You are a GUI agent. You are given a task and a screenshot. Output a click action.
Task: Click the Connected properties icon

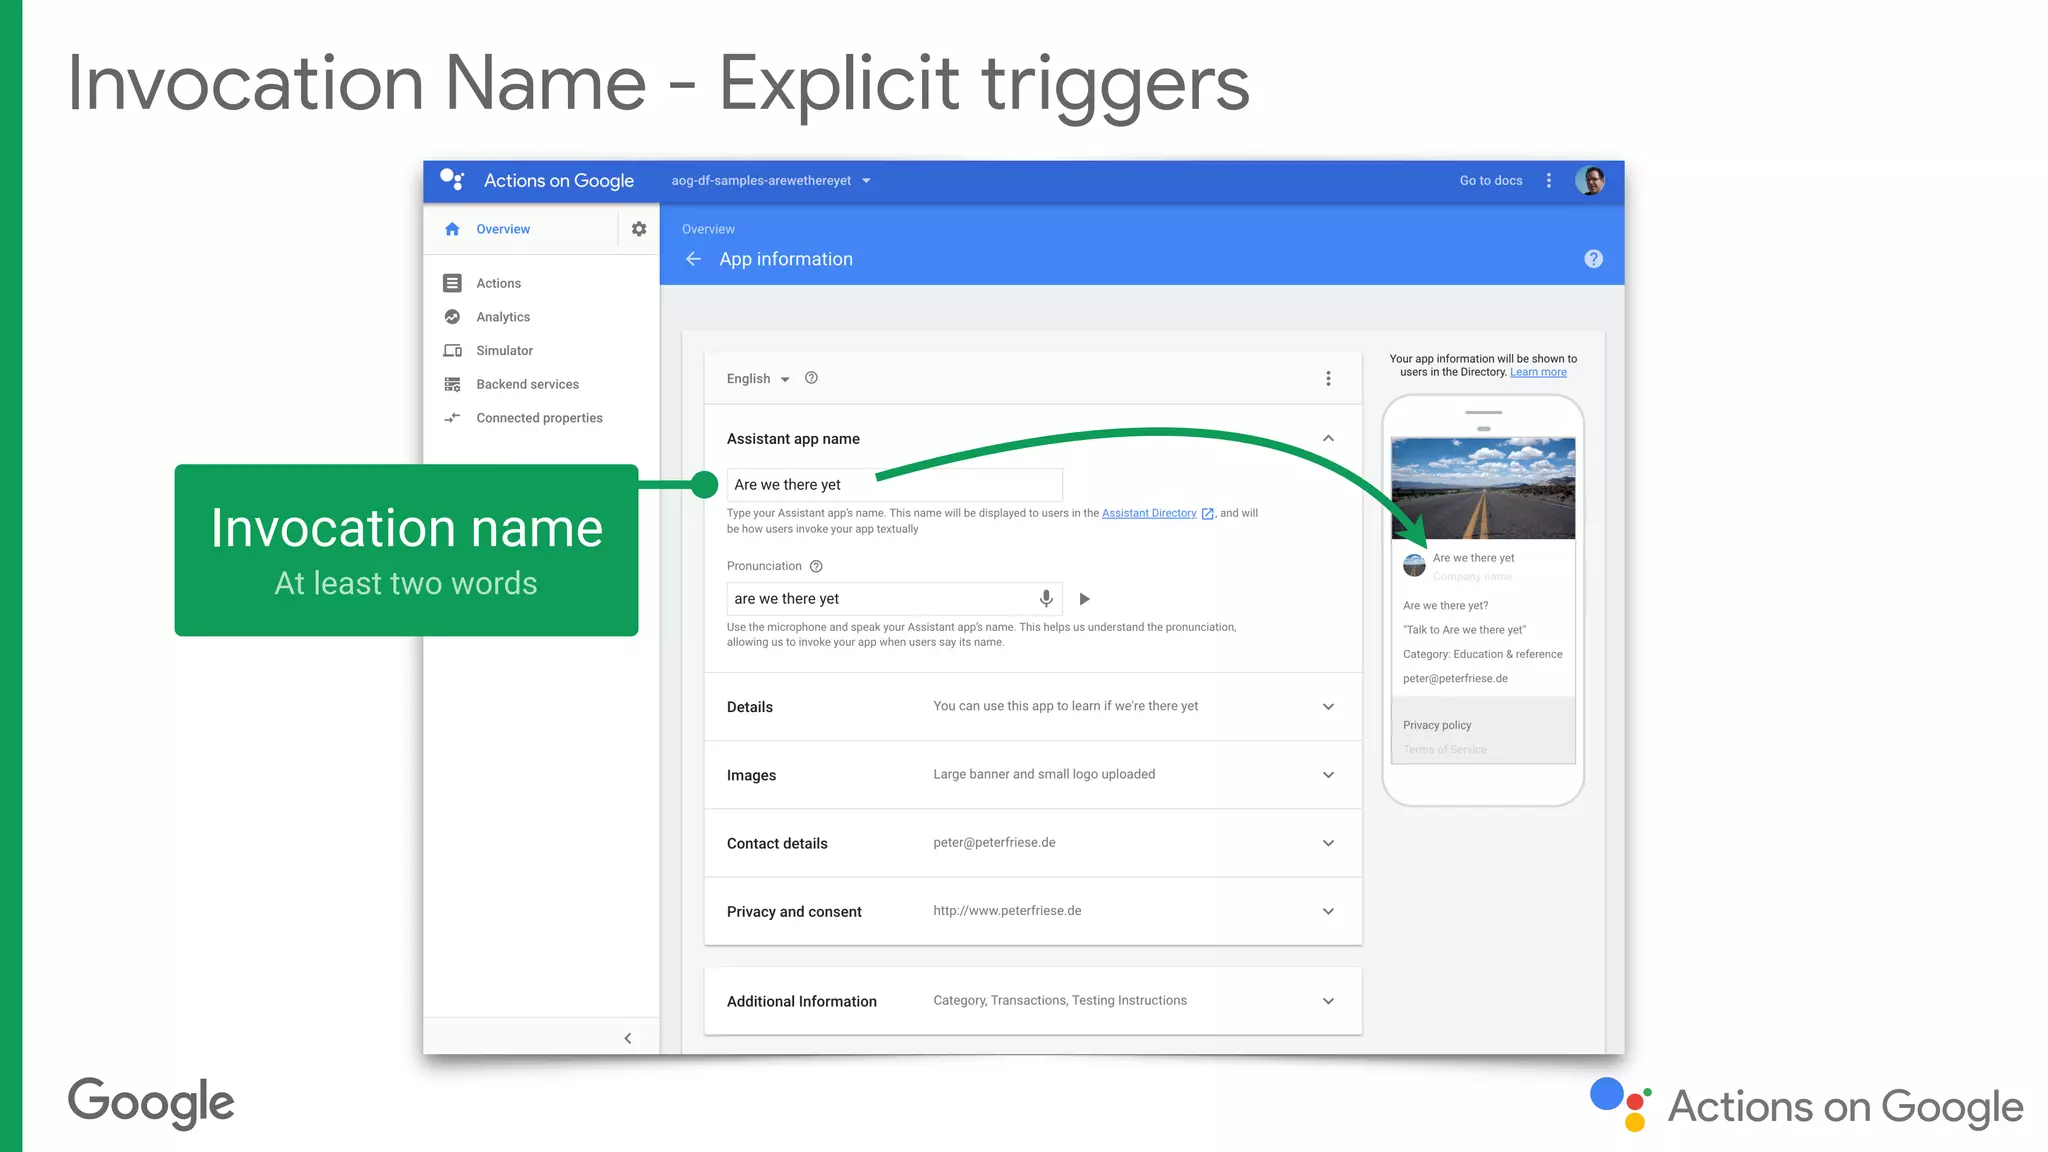pyautogui.click(x=452, y=418)
